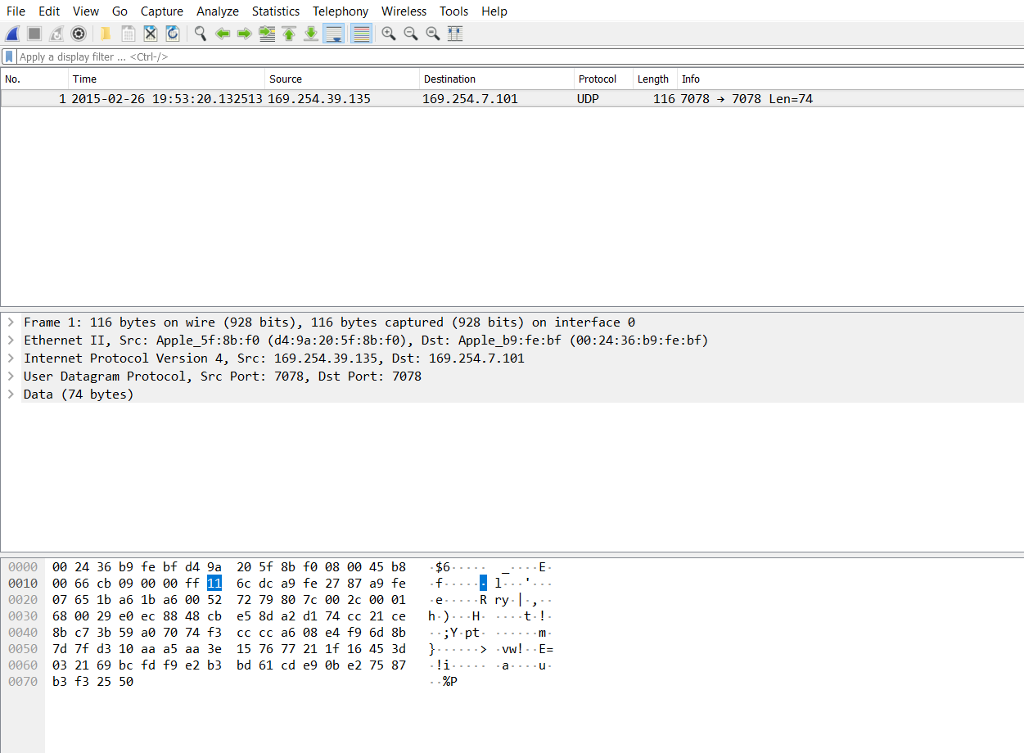
Task: Go to the first packet
Action: coord(288,33)
